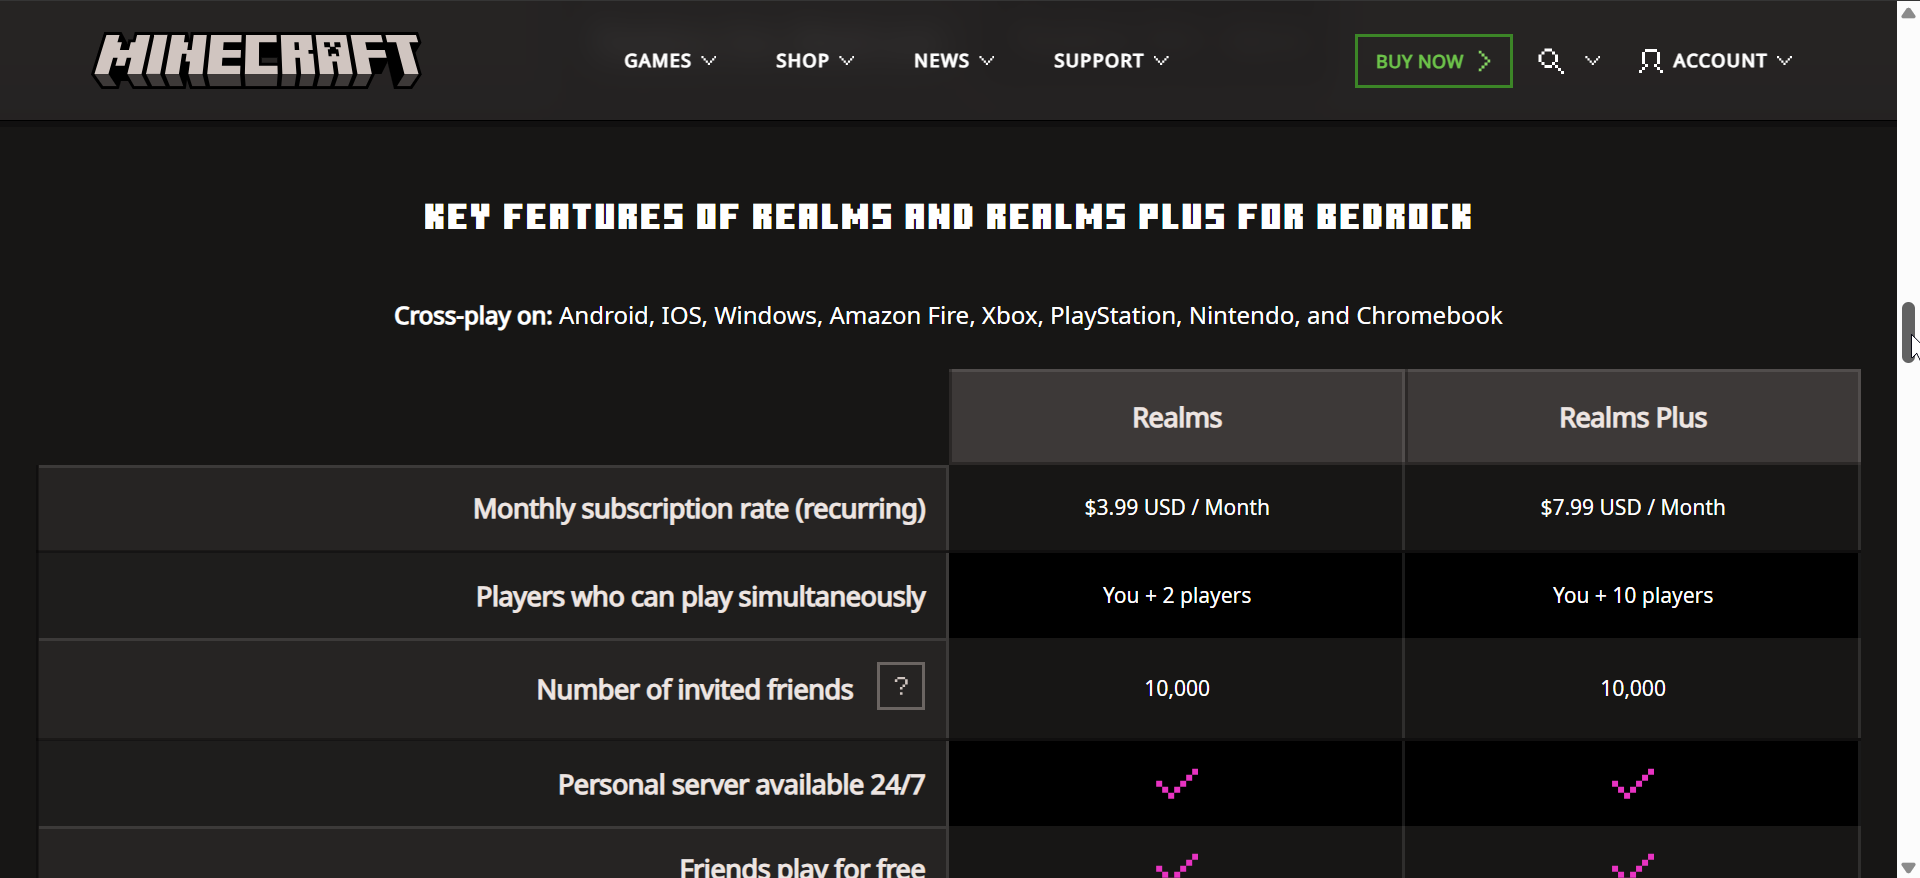Click Realms checkmark for personal server

pyautogui.click(x=1176, y=784)
